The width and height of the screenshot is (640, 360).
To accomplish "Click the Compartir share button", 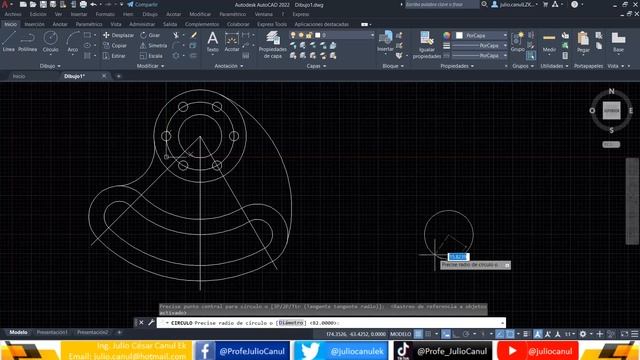I will click(142, 4).
